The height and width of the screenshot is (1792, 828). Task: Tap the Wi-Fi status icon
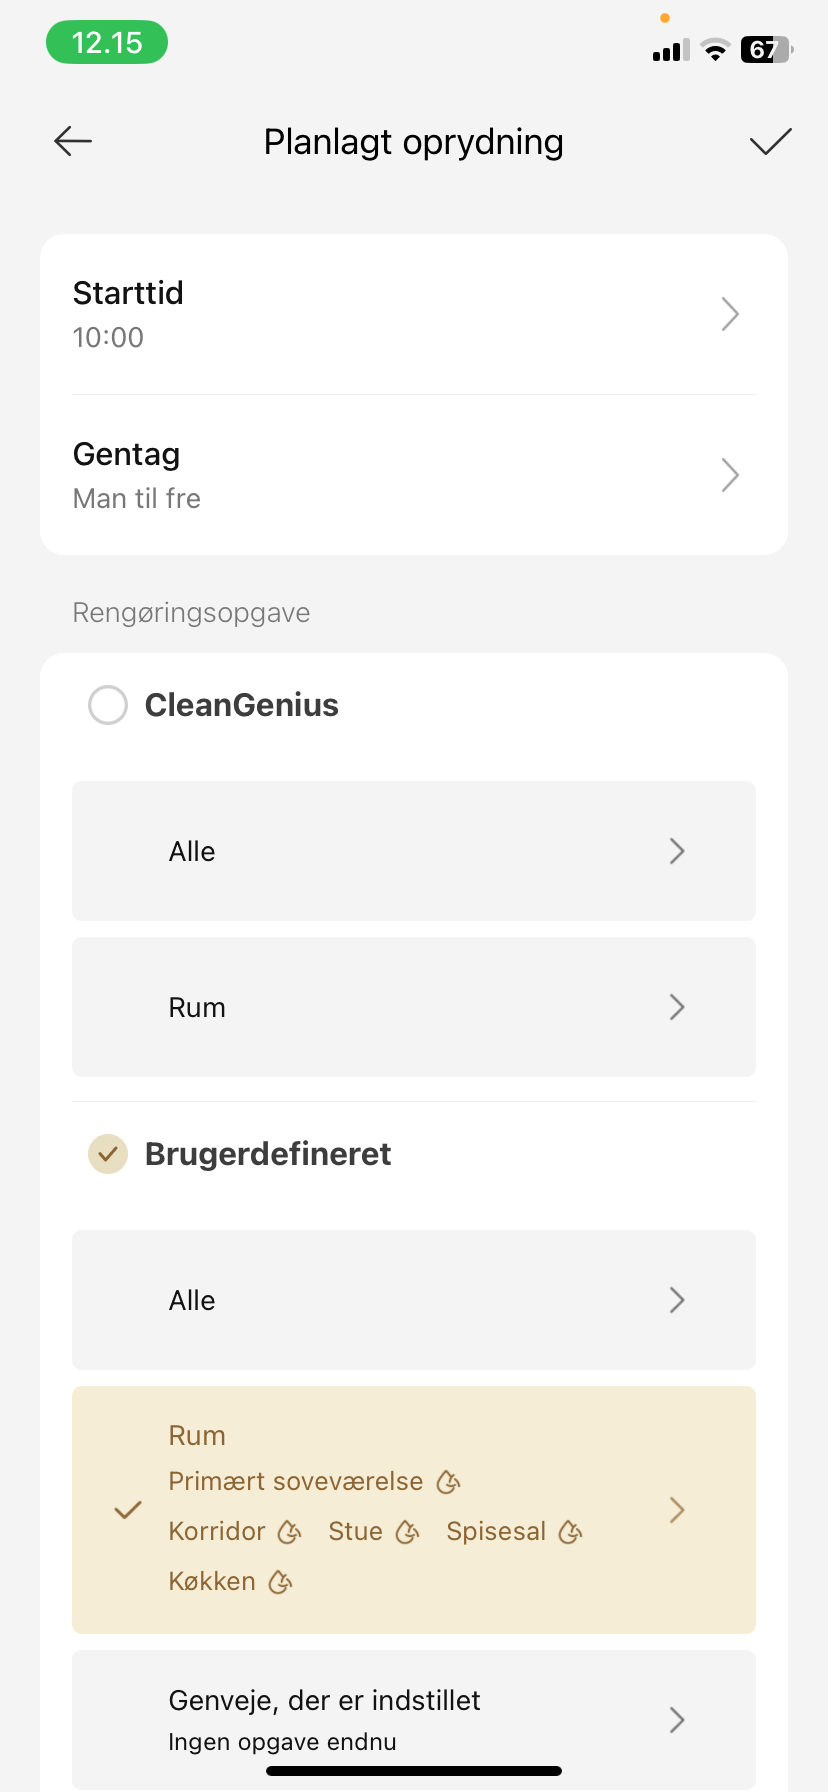click(x=715, y=50)
